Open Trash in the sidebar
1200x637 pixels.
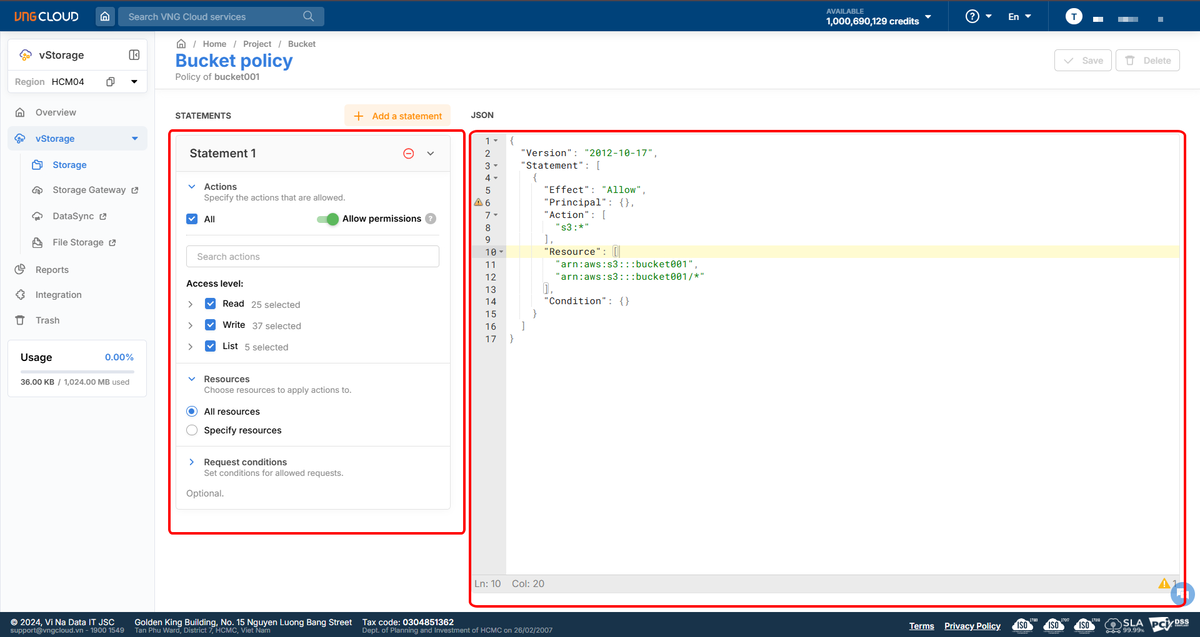[x=47, y=320]
